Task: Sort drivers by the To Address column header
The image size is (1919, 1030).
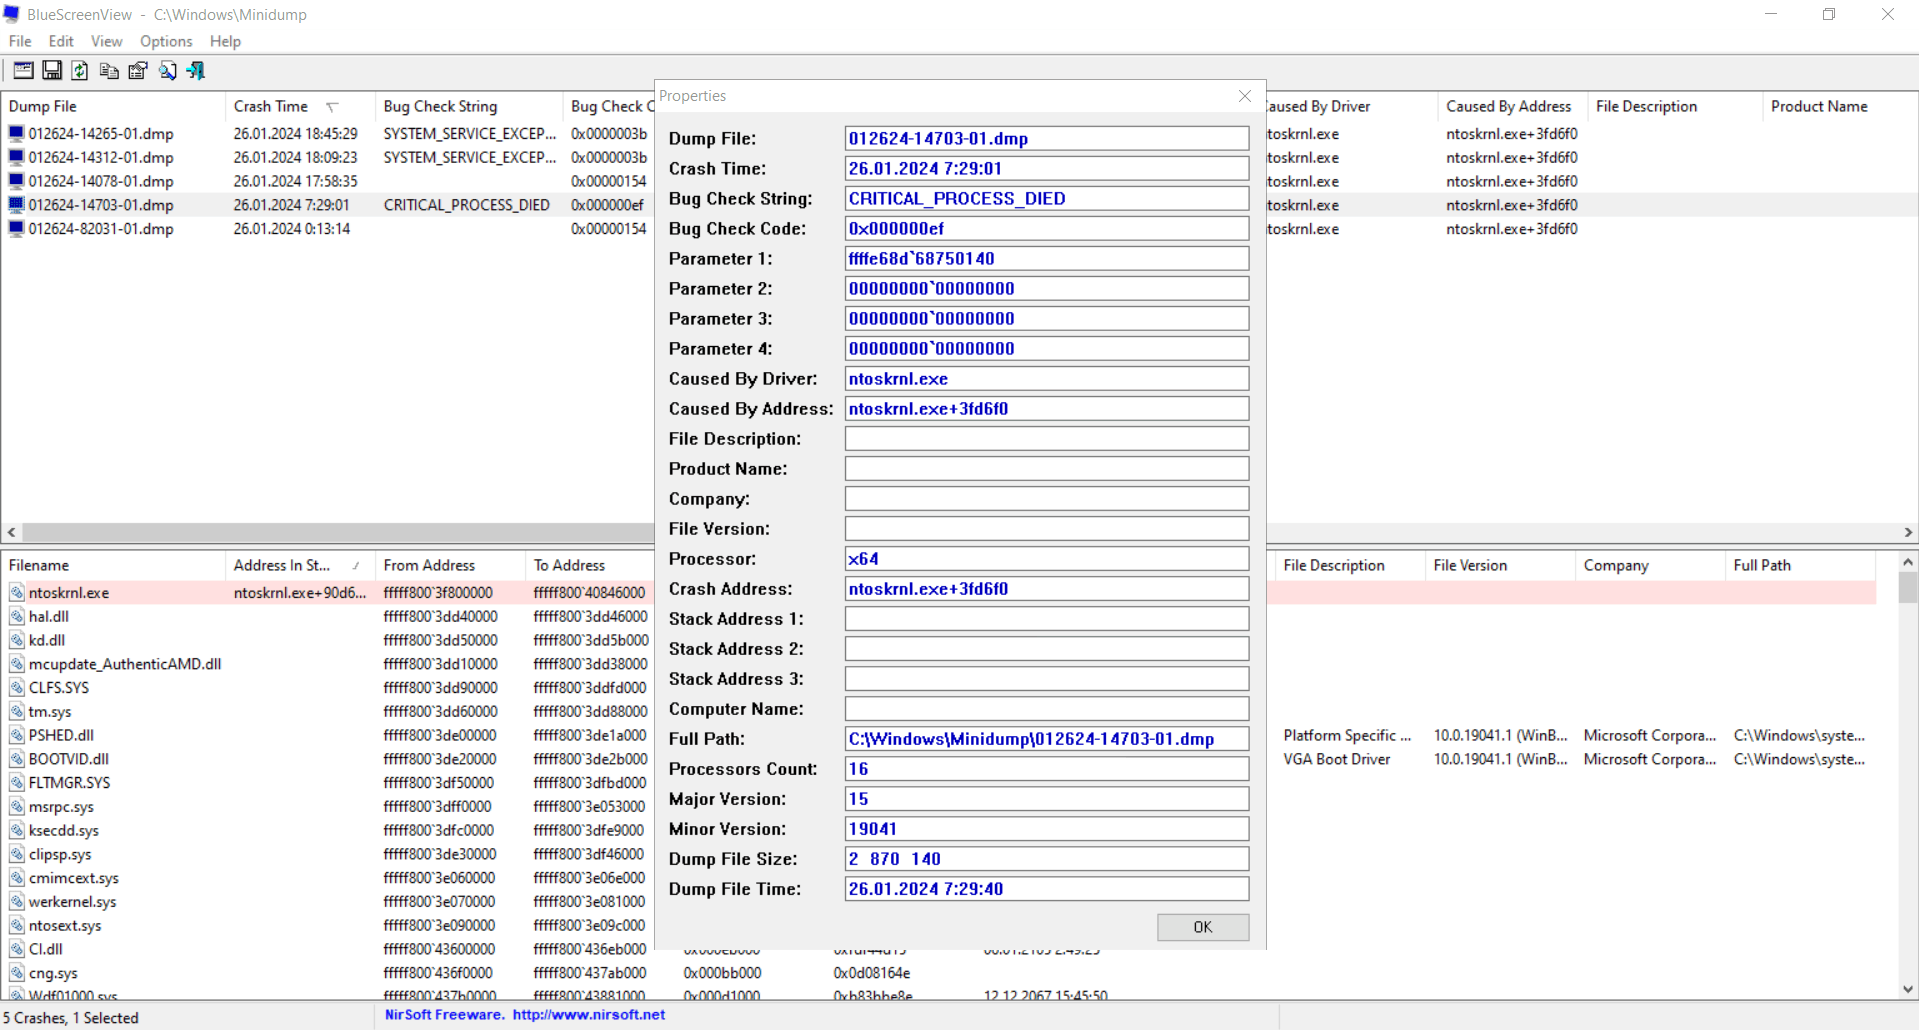Action: point(590,565)
